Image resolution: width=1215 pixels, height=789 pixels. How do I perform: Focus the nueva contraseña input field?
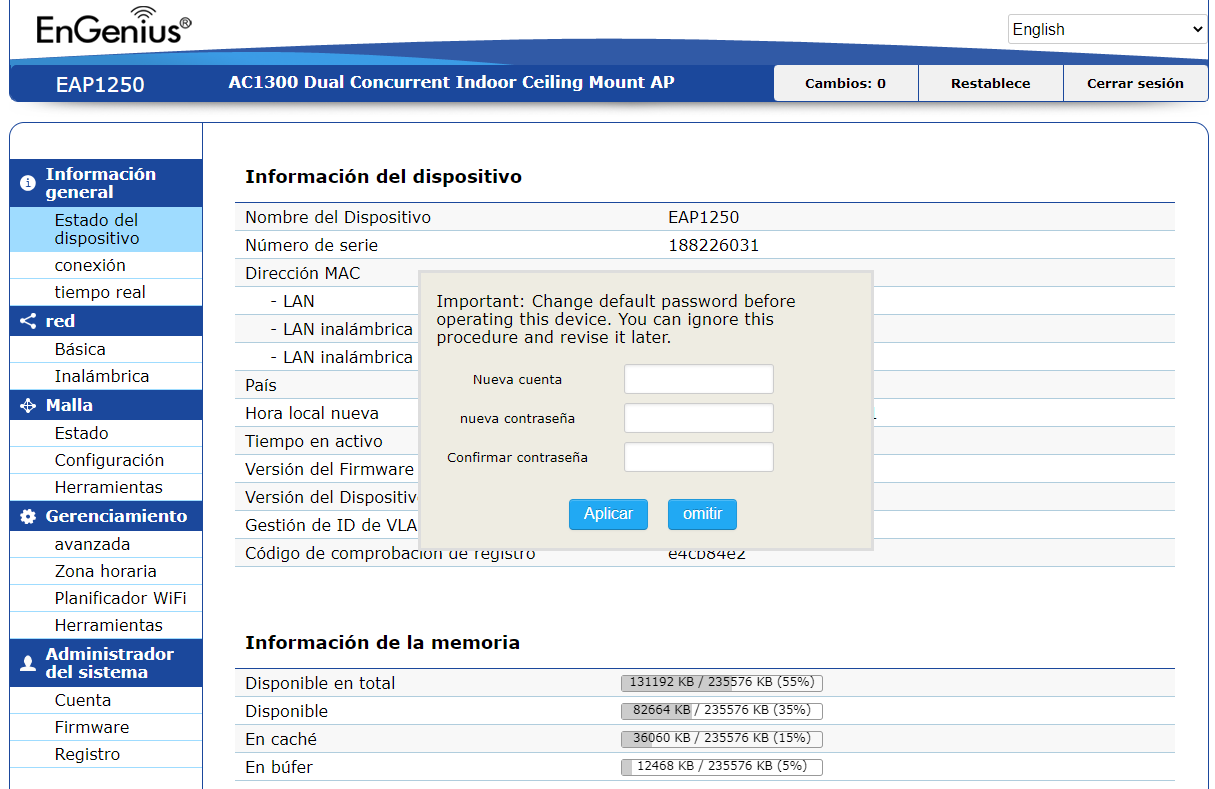pos(699,418)
